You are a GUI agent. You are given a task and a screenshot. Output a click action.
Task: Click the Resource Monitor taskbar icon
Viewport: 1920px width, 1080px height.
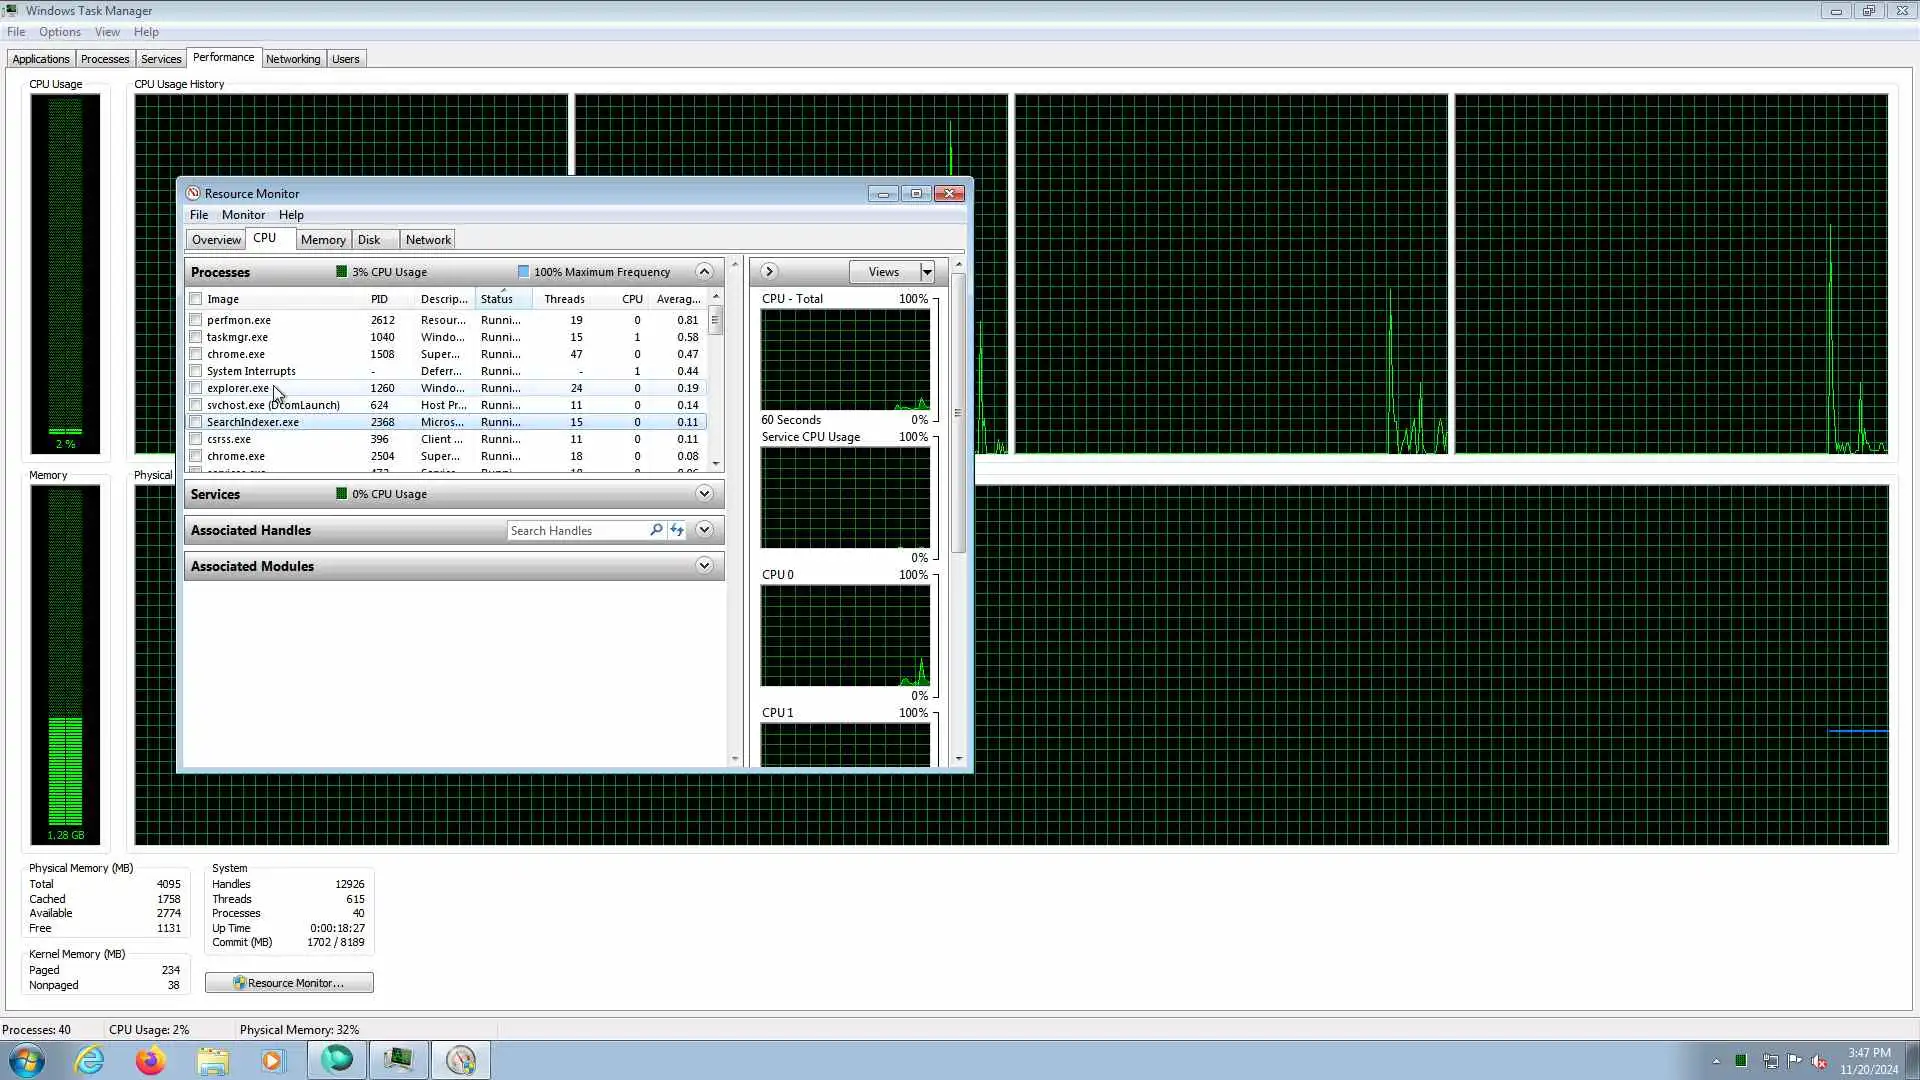tap(461, 1060)
